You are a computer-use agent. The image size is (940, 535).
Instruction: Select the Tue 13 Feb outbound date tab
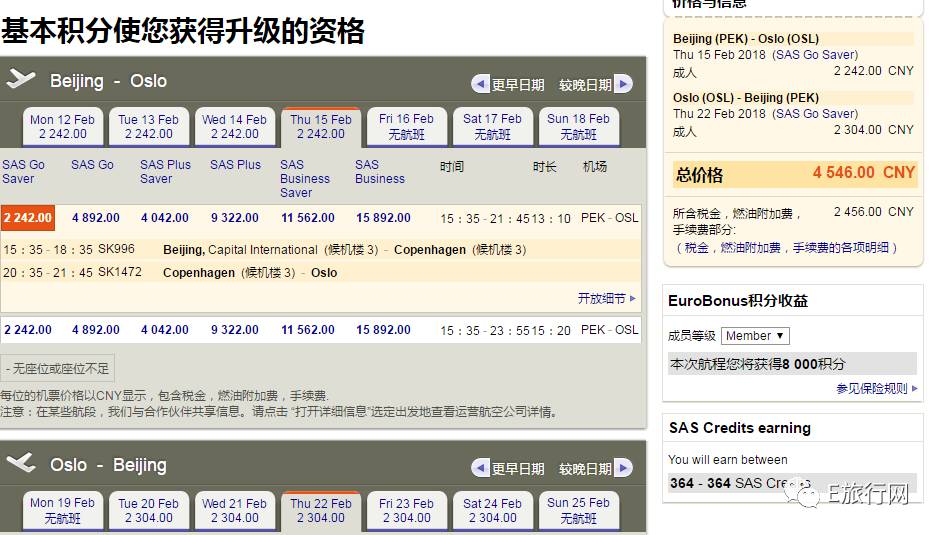click(148, 127)
